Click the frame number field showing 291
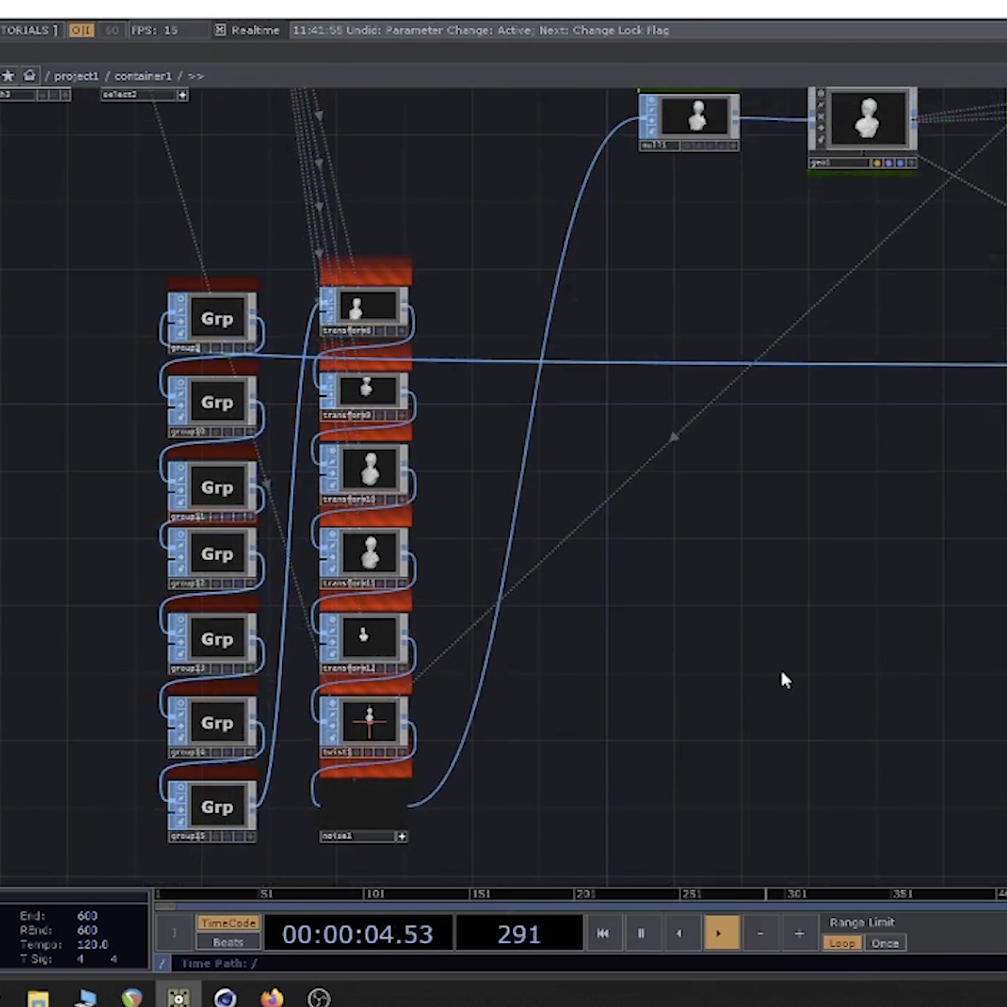The image size is (1007, 1007). 519,934
